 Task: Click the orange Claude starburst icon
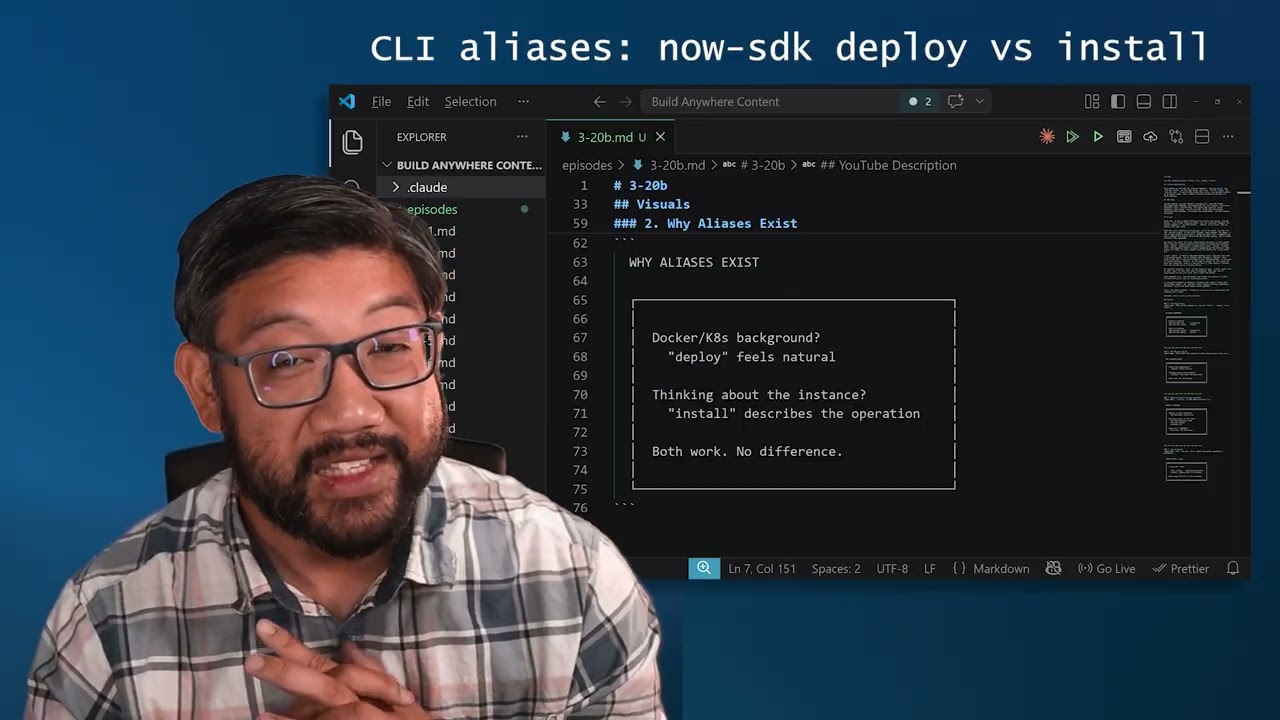pyautogui.click(x=1047, y=137)
